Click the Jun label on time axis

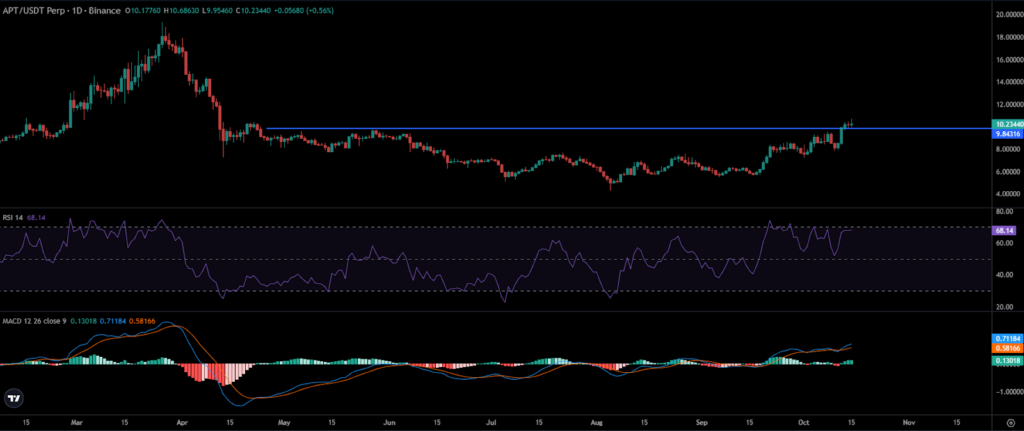click(391, 423)
